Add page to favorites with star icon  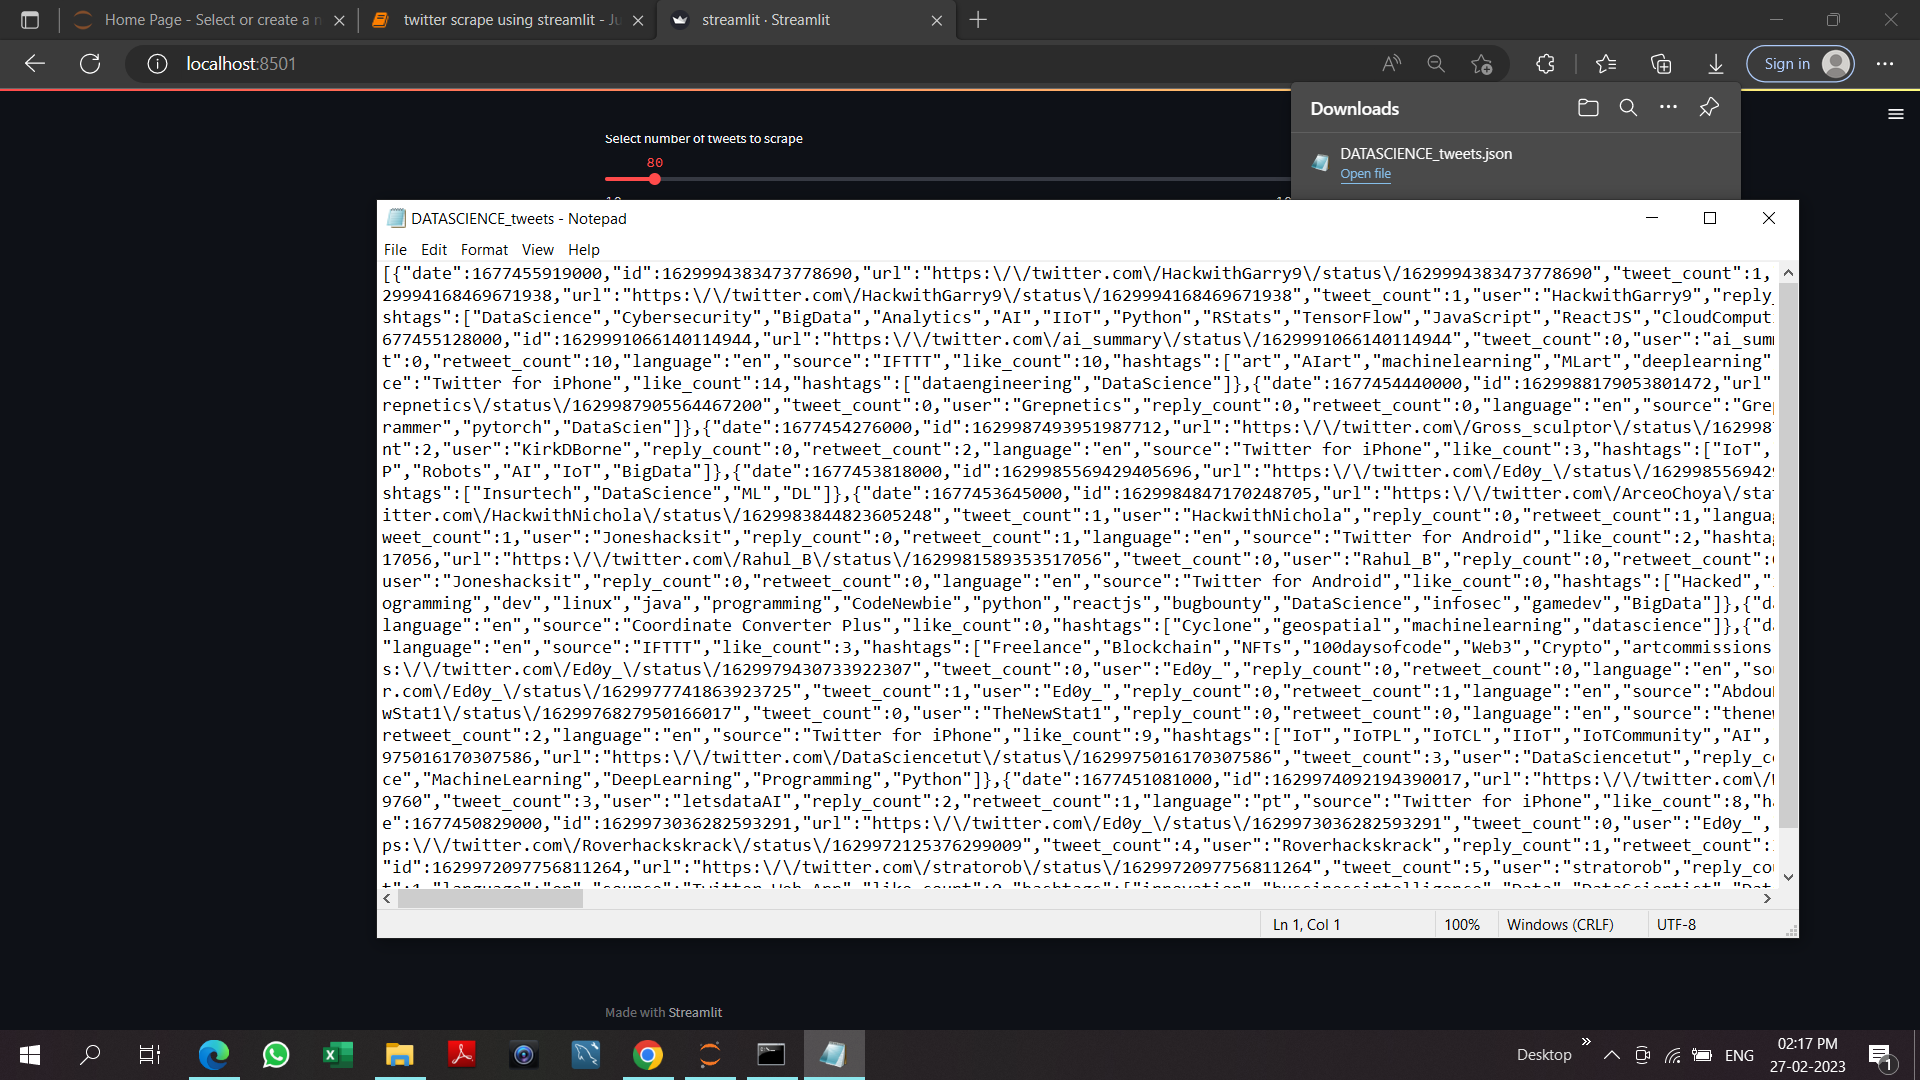1482,63
